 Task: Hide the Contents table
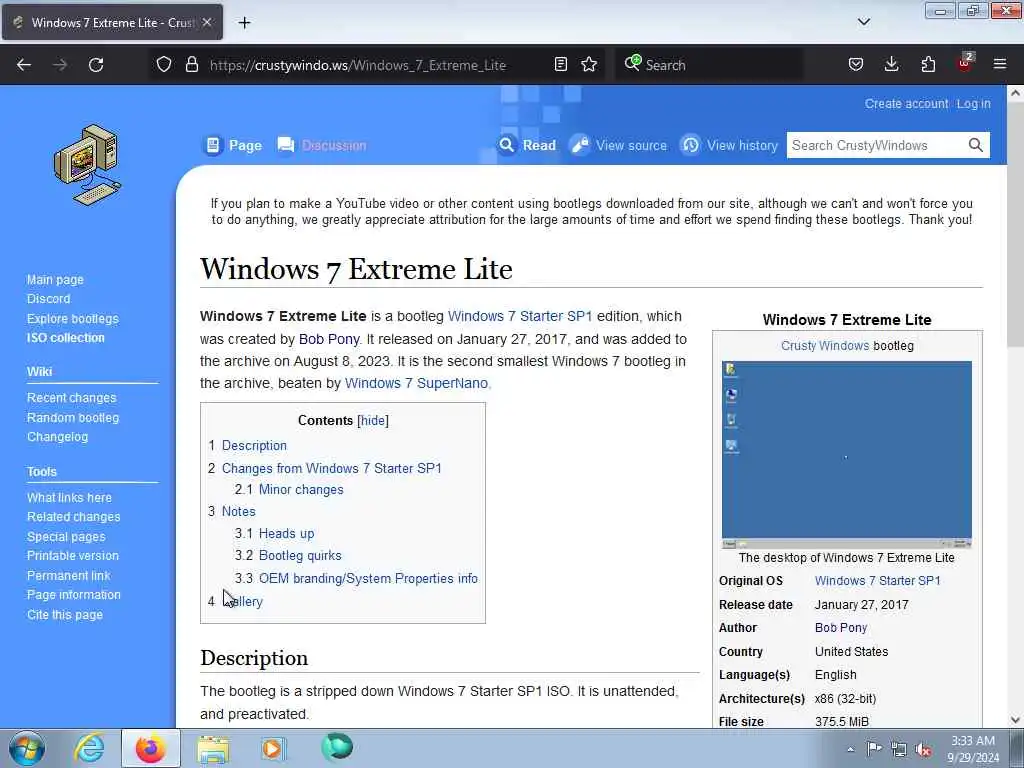click(x=373, y=421)
